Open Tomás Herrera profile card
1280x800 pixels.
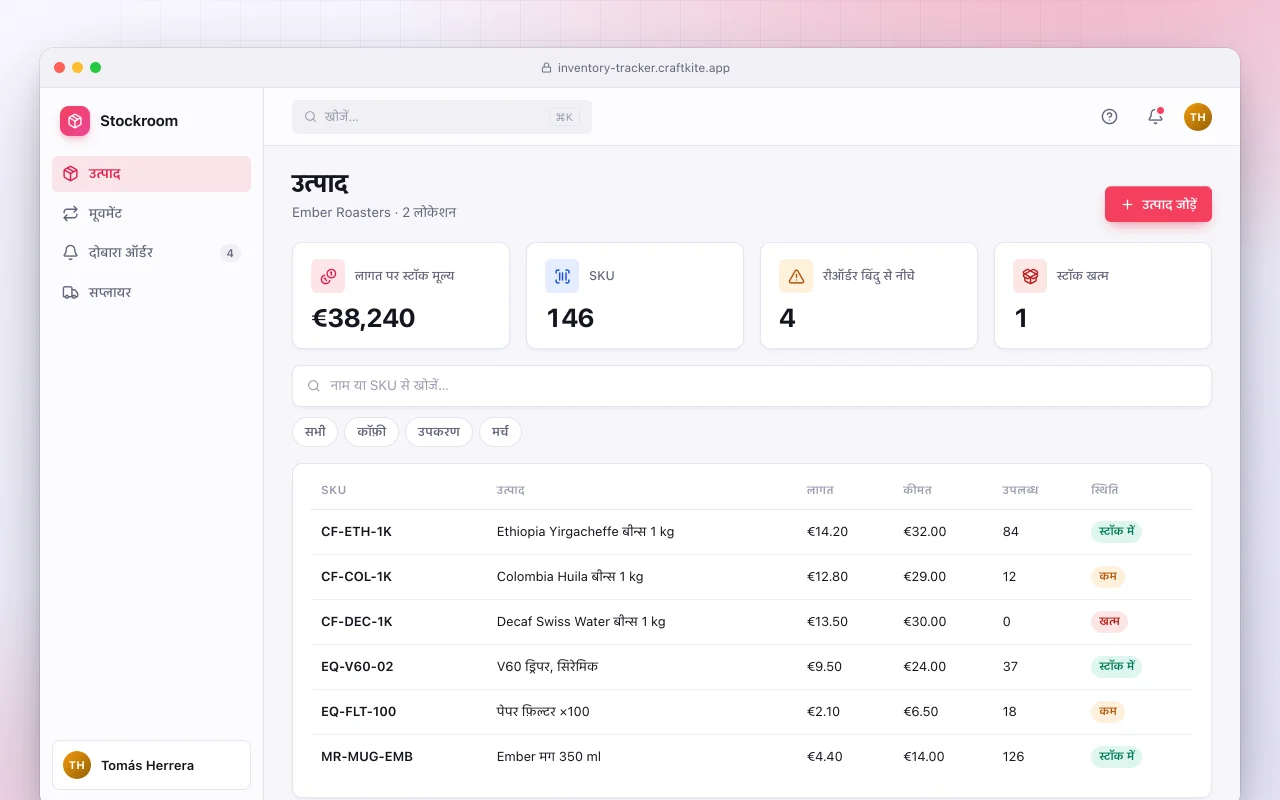[x=151, y=765]
